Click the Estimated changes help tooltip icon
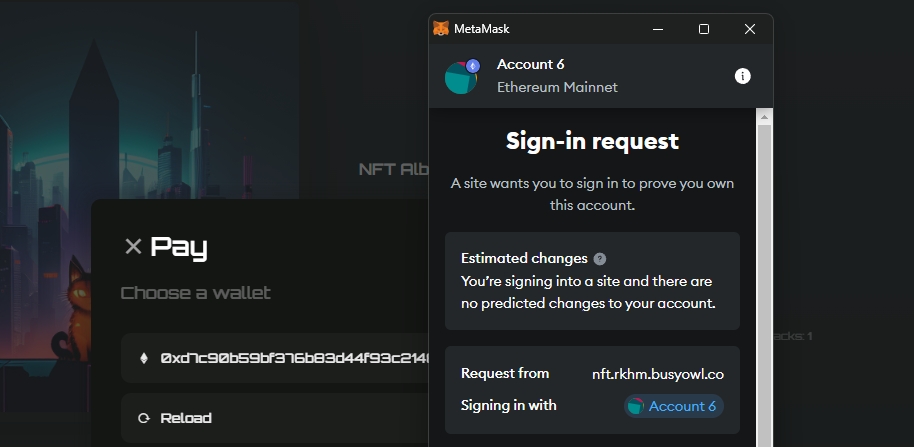This screenshot has height=447, width=914. coord(599,258)
